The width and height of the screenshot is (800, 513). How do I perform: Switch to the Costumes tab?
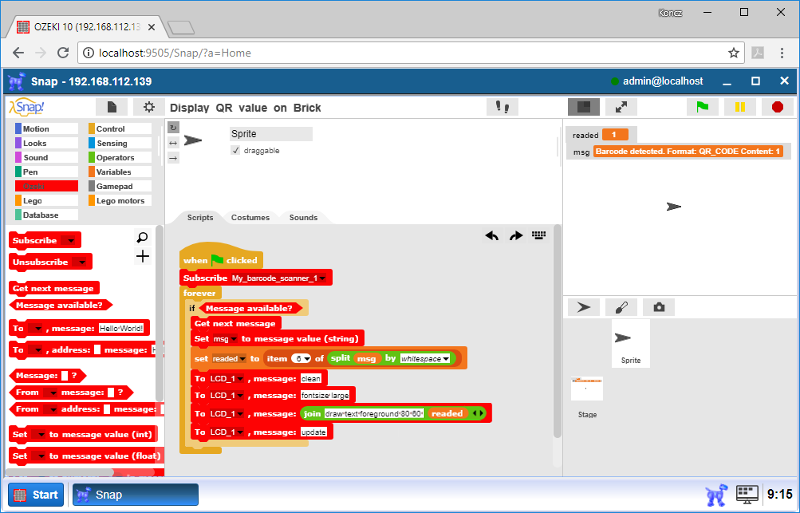250,217
